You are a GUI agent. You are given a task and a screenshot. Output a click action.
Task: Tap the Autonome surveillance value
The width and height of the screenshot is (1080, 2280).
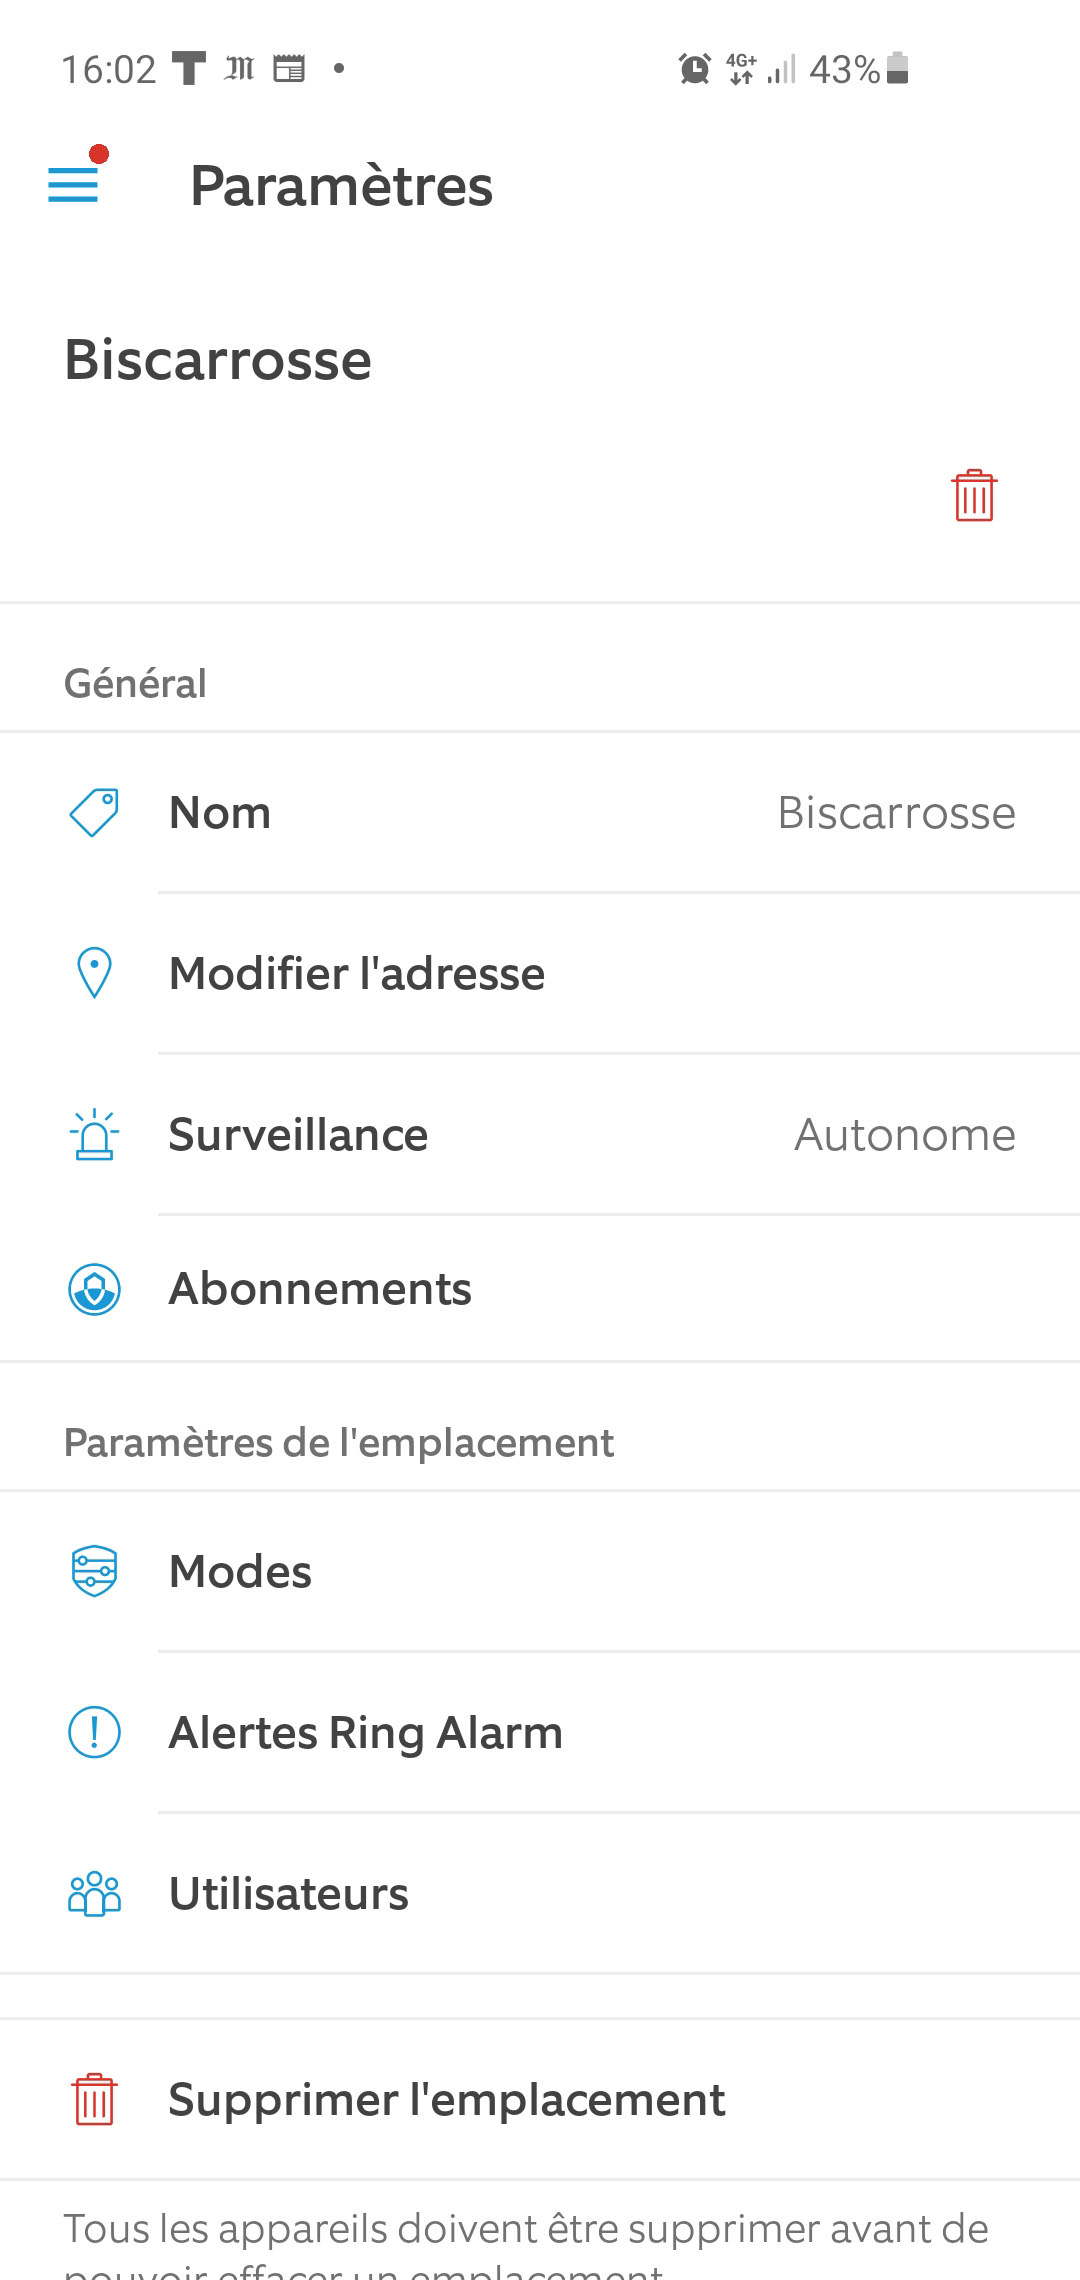coord(904,1135)
